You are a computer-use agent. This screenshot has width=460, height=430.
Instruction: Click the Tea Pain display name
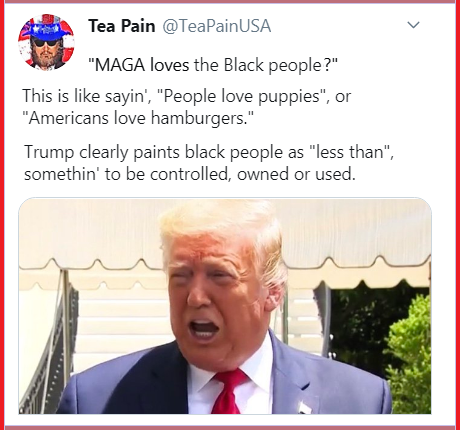pos(122,26)
